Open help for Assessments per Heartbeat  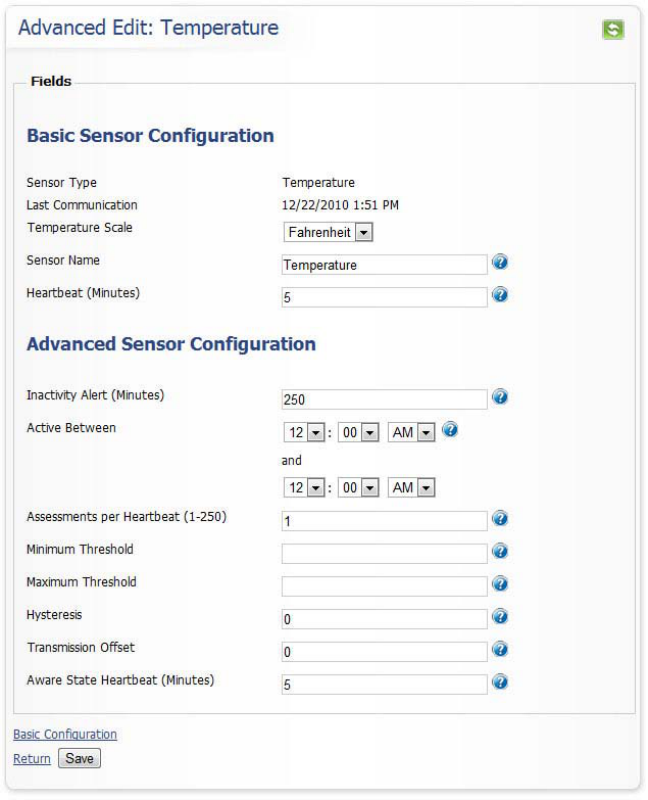[500, 518]
